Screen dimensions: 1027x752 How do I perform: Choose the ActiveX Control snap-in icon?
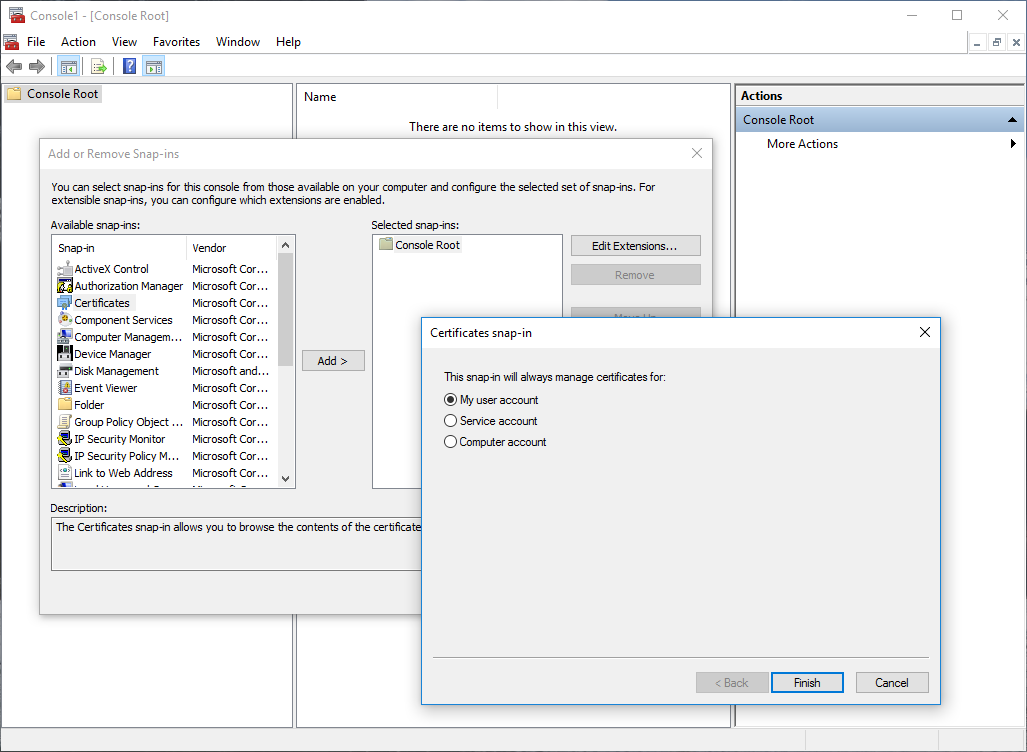pyautogui.click(x=65, y=269)
